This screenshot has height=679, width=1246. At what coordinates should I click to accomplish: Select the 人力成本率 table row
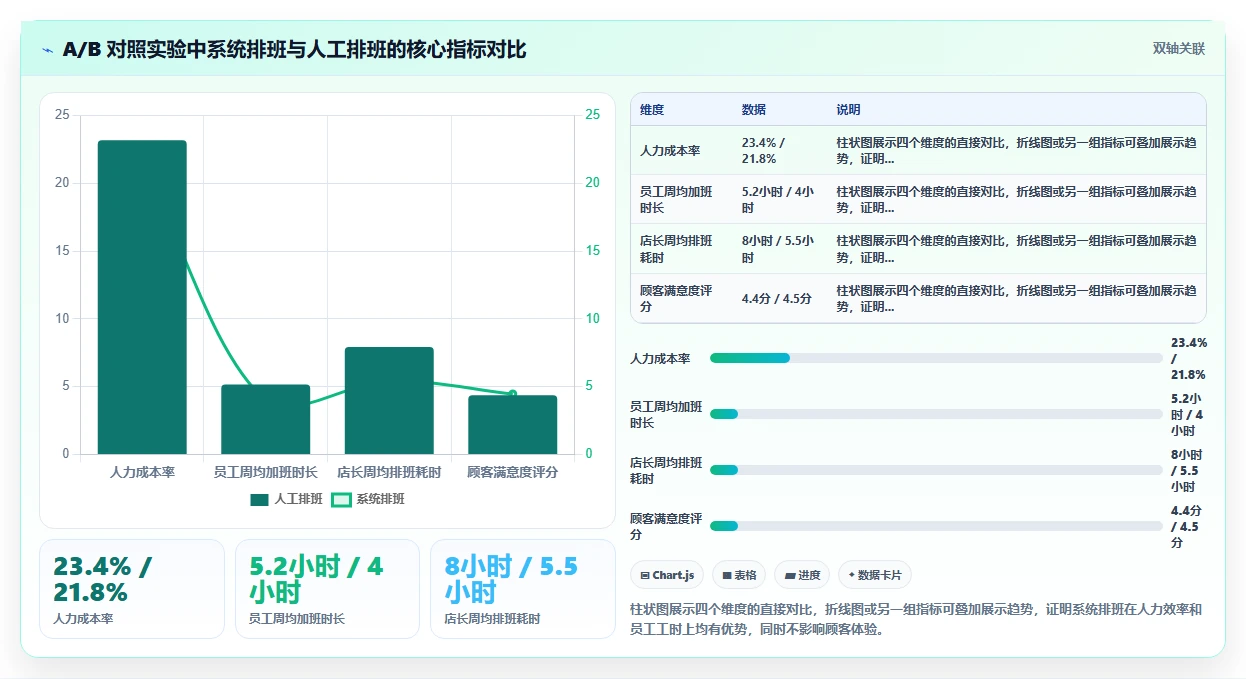point(918,150)
